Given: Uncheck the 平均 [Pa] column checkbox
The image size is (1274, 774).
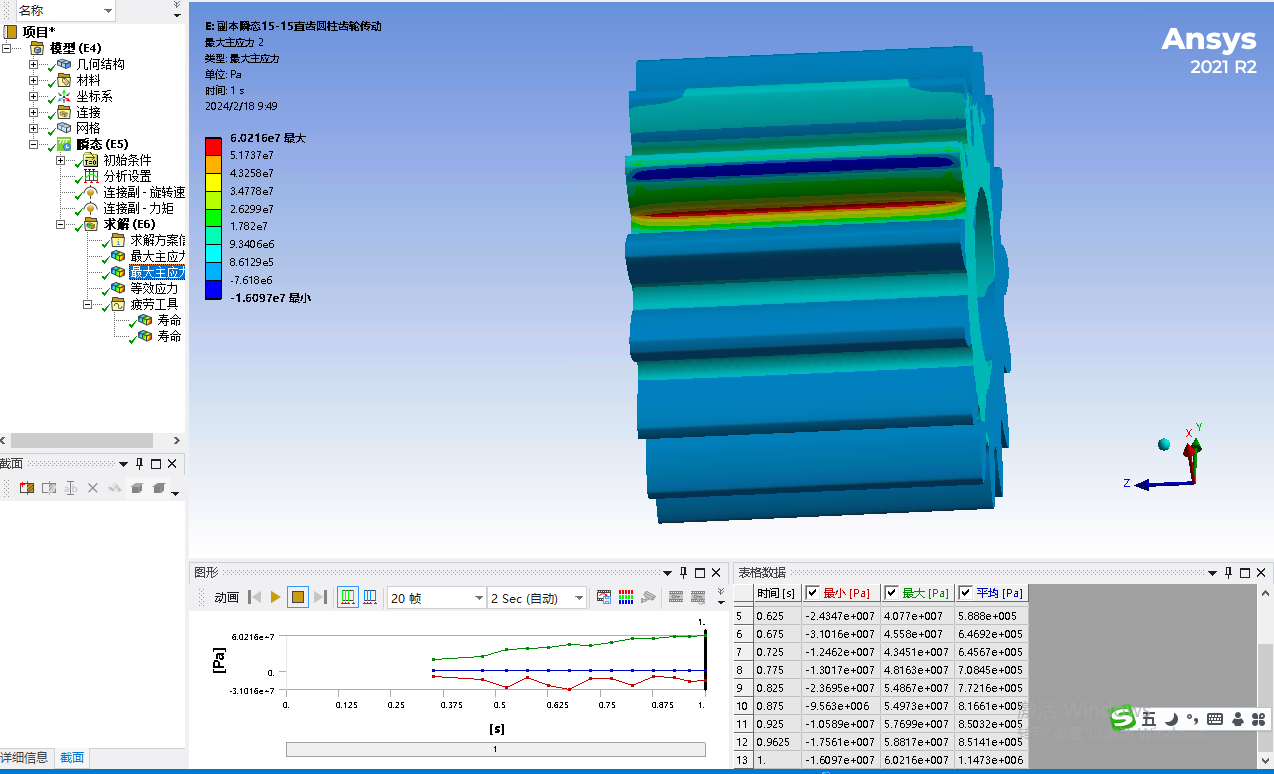Looking at the screenshot, I should [965, 593].
